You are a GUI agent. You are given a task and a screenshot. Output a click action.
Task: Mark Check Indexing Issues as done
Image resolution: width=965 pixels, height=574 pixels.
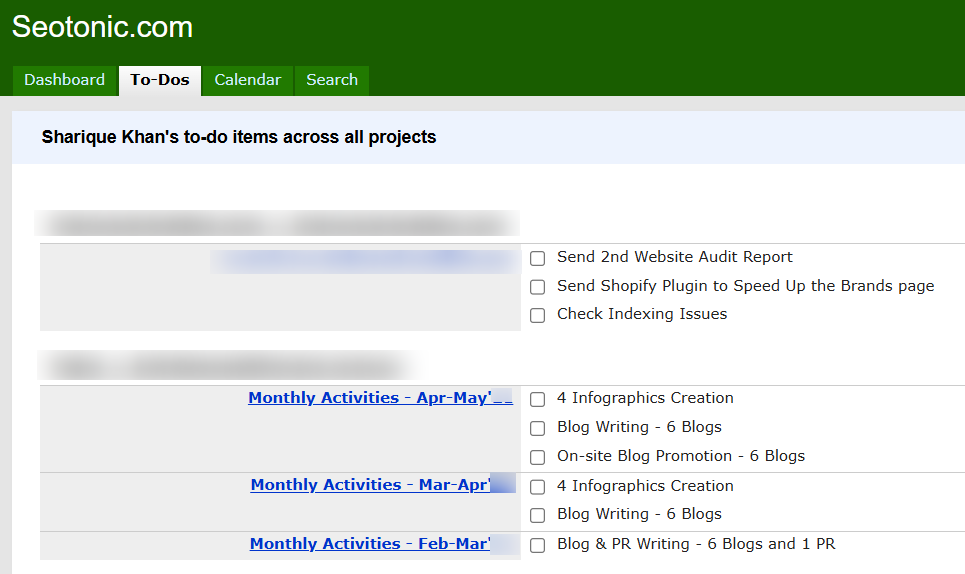coord(537,315)
